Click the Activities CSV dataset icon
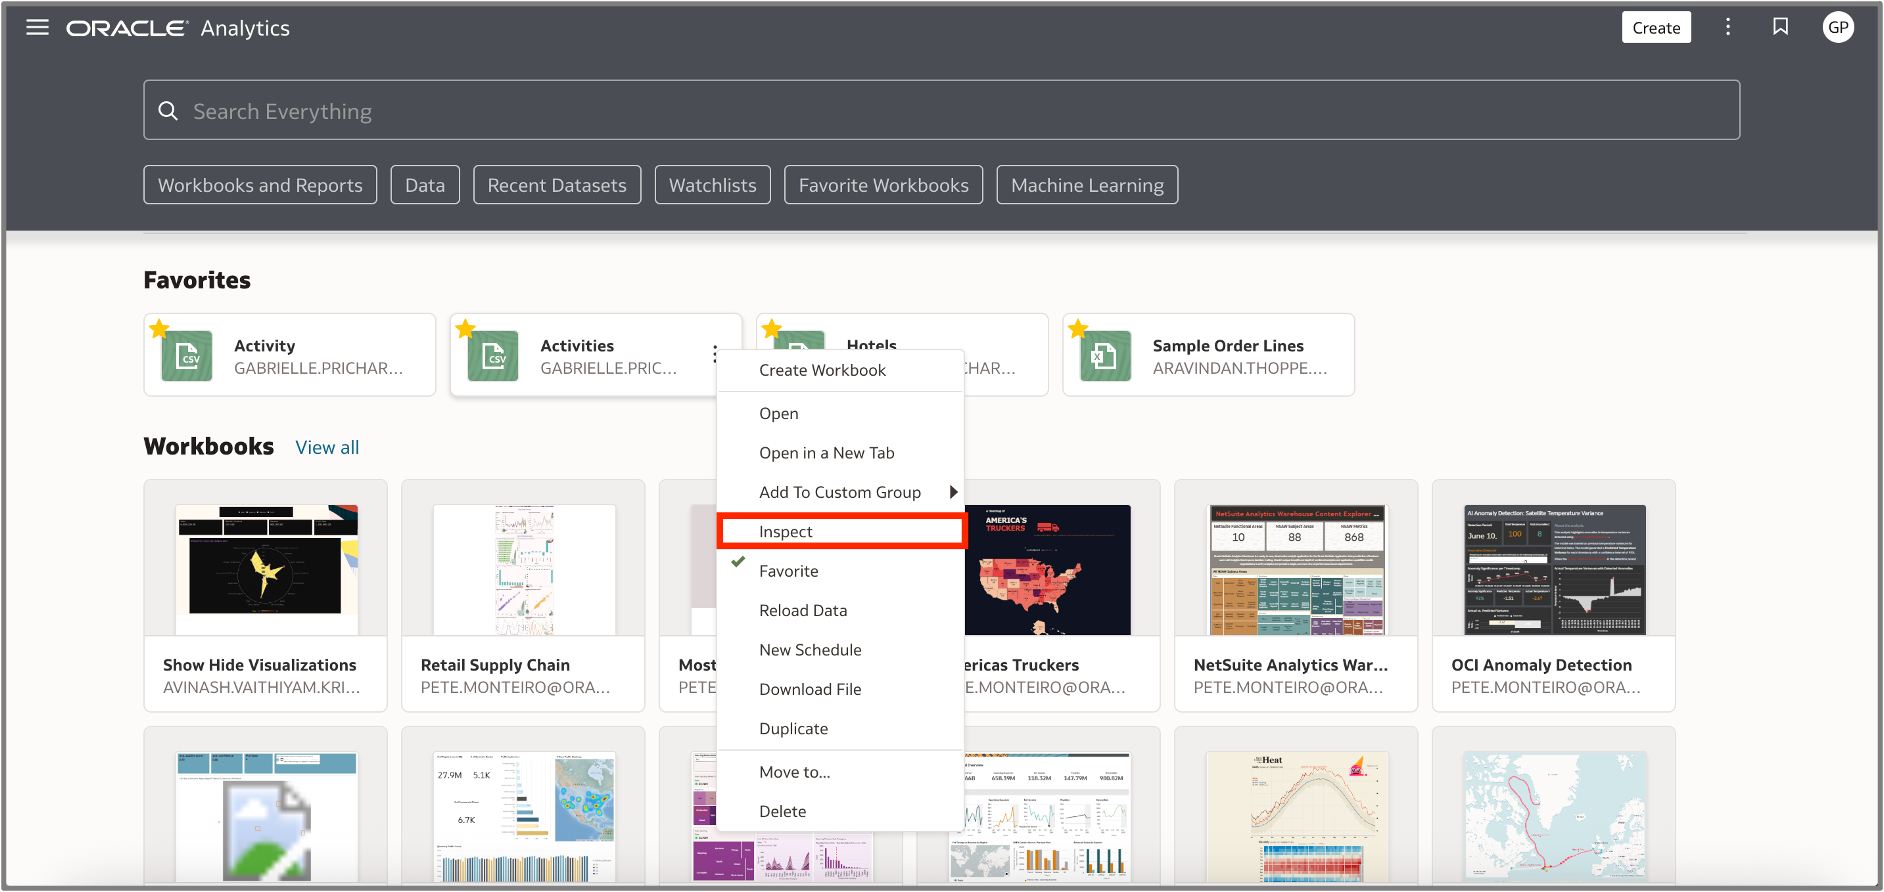 (493, 356)
